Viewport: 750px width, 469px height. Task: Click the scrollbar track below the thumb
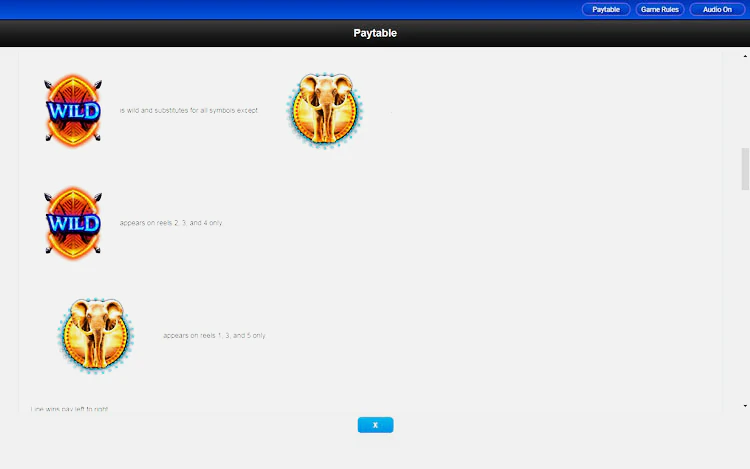coord(744,300)
